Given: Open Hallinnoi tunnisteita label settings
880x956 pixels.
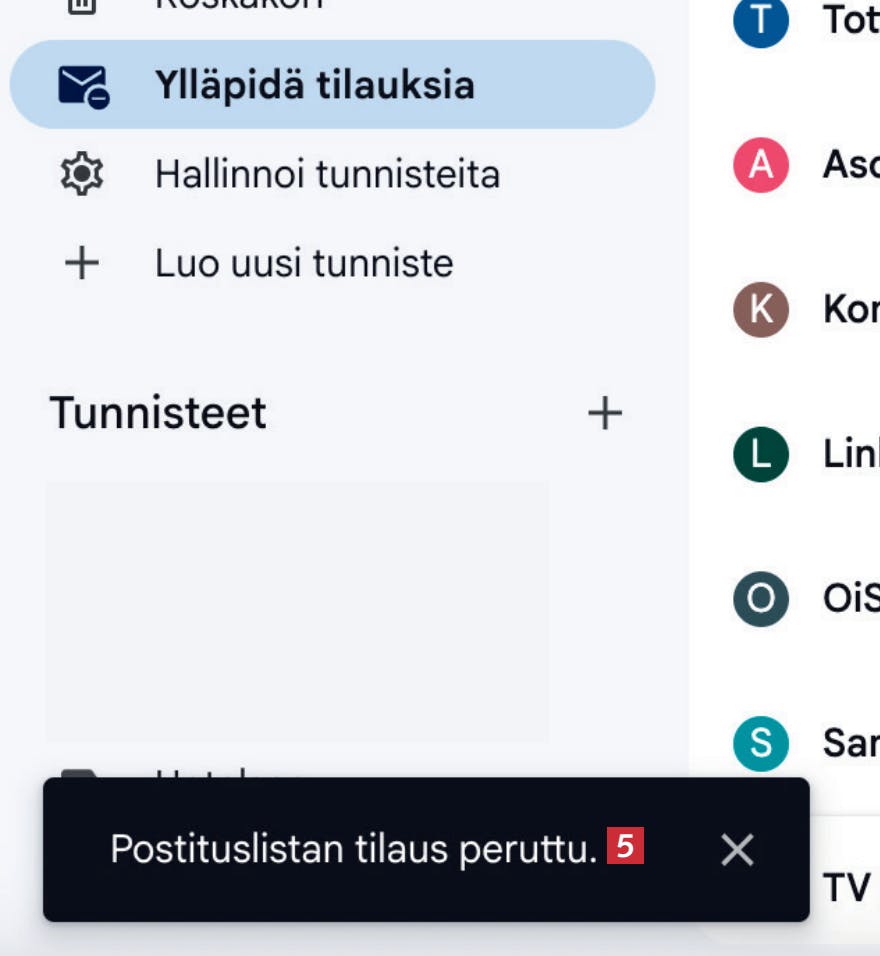Looking at the screenshot, I should coord(327,175).
